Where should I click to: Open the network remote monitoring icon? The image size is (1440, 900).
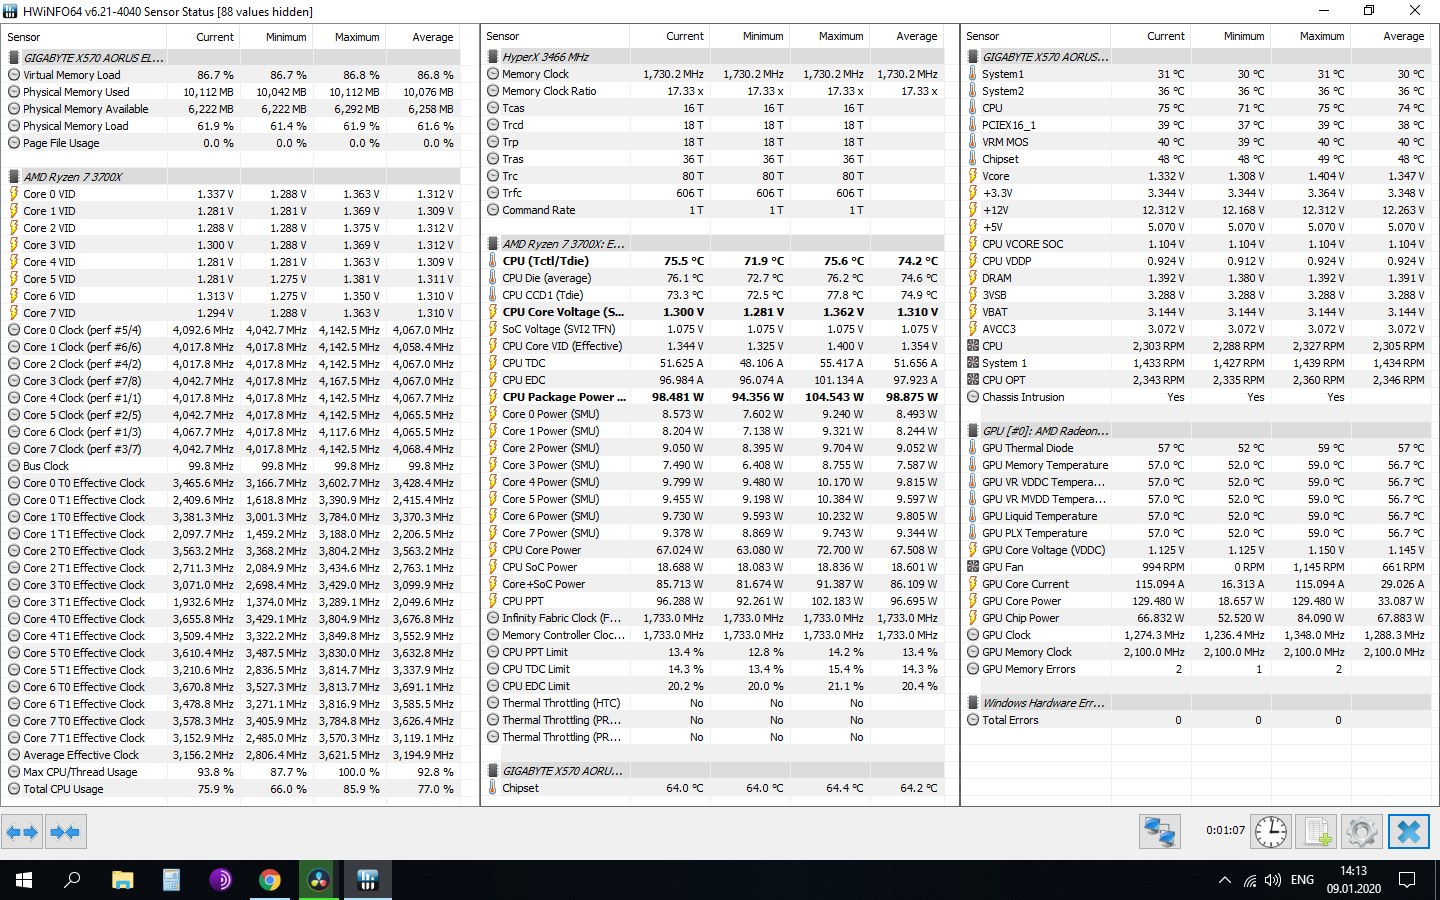[x=1160, y=832]
